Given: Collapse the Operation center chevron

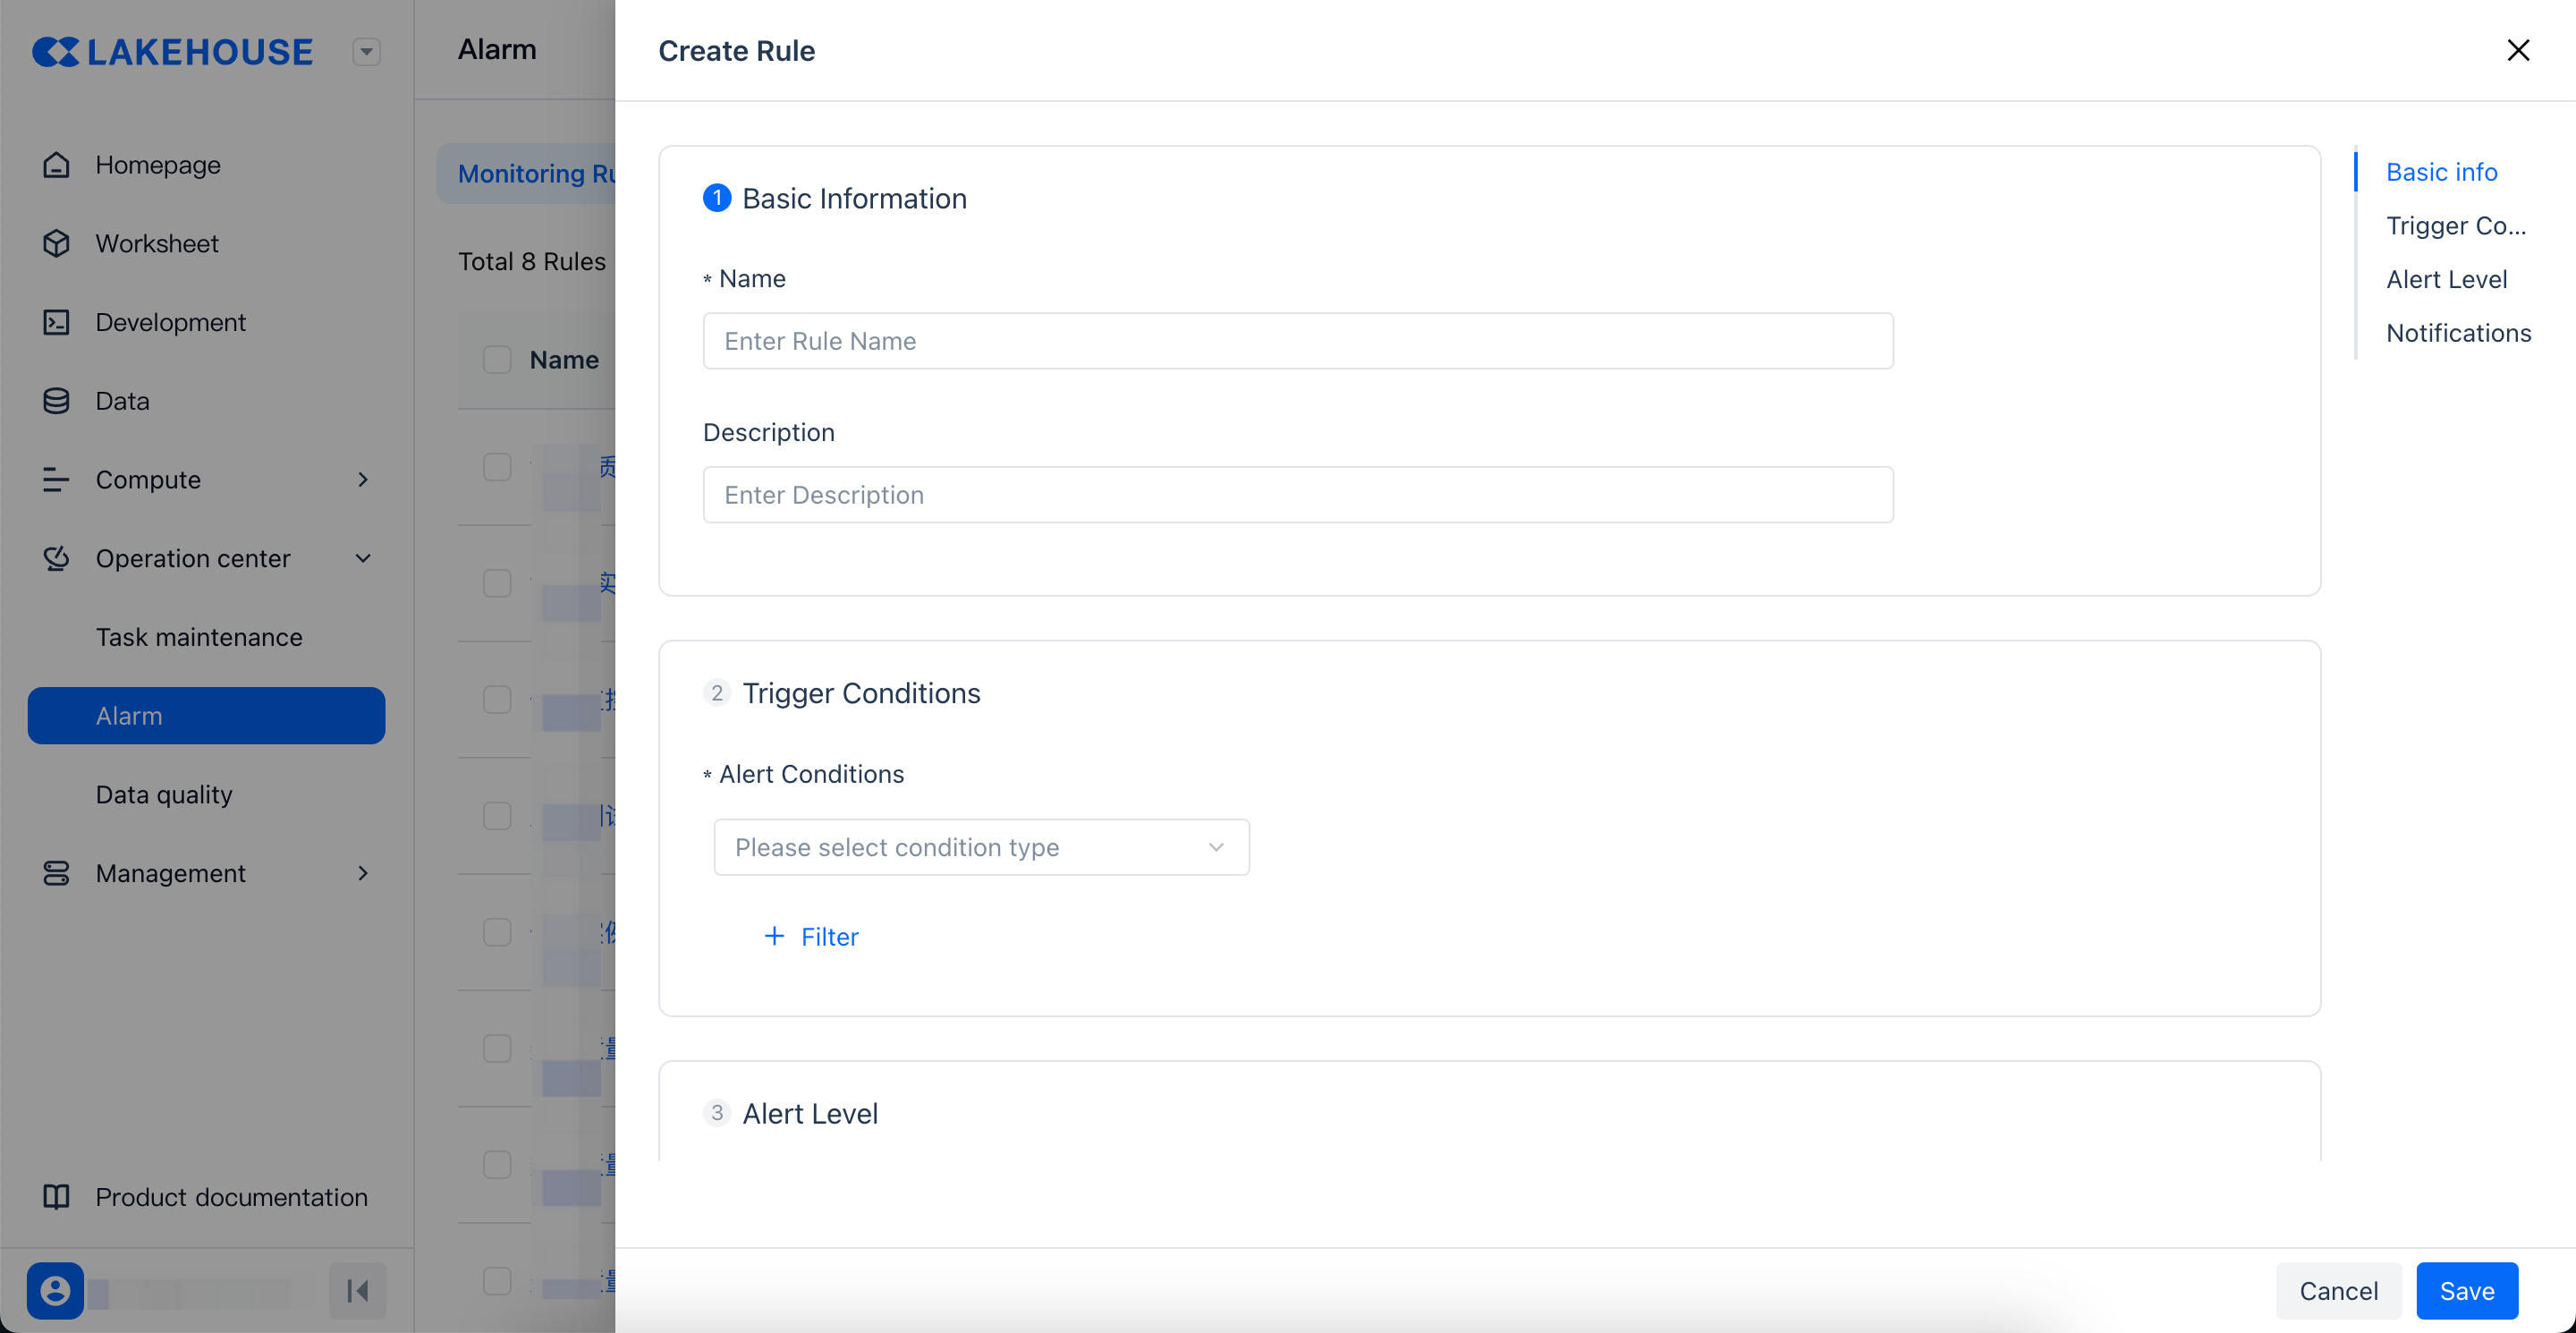Looking at the screenshot, I should (363, 559).
